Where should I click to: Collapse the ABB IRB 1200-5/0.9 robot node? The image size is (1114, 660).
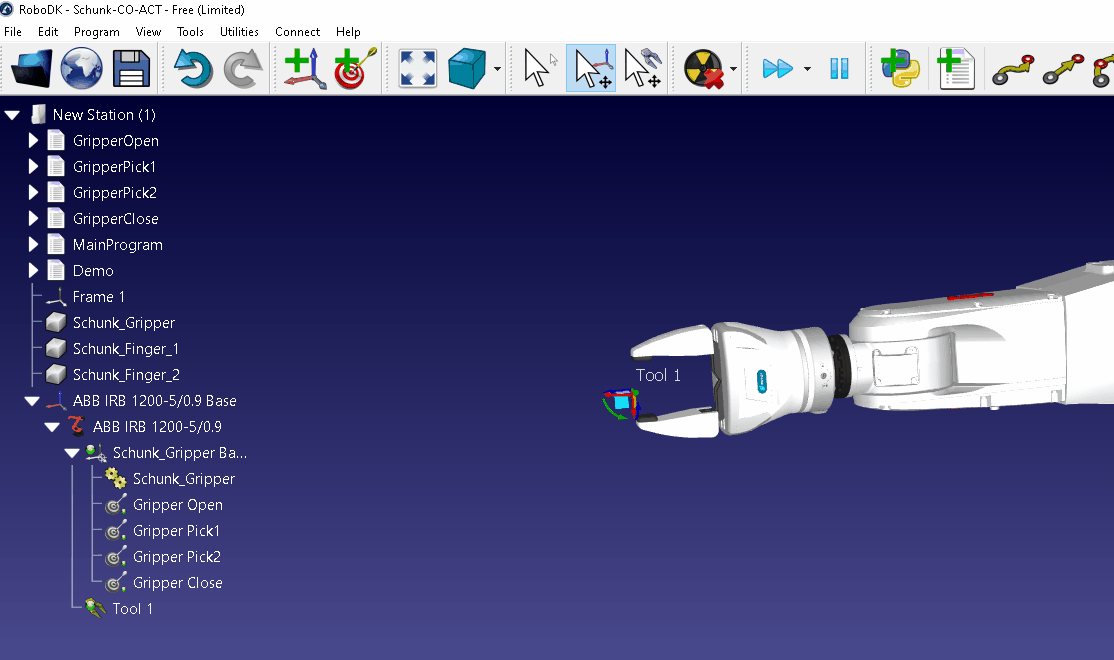(x=52, y=427)
